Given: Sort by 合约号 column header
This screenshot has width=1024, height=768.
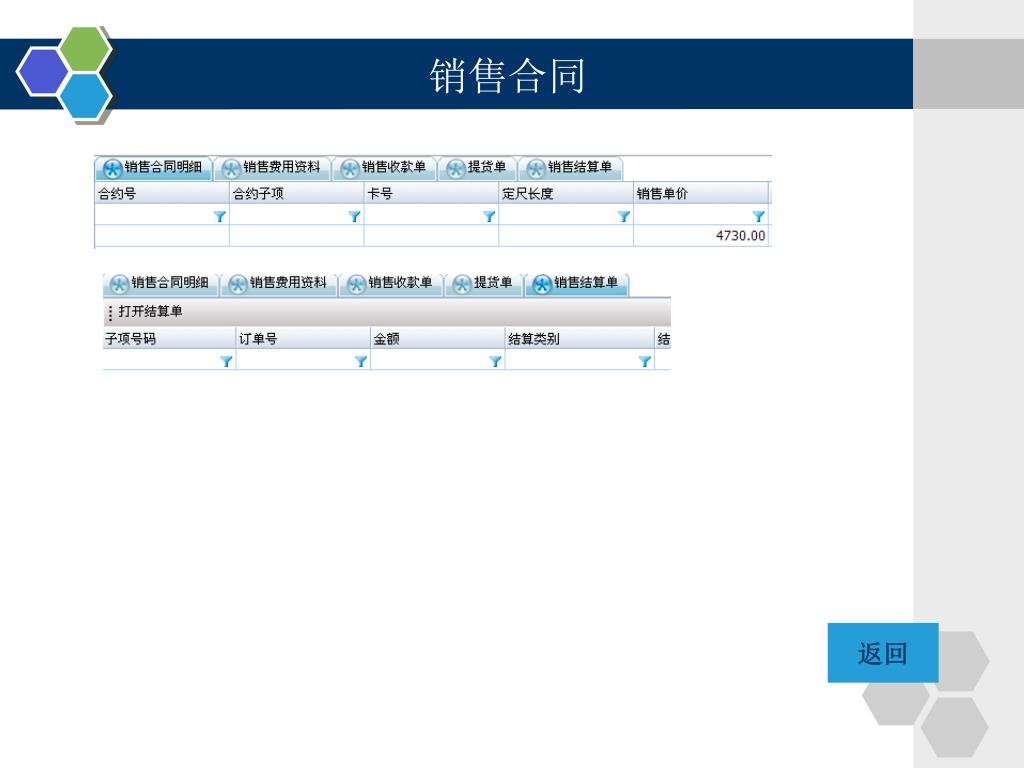Looking at the screenshot, I should [x=162, y=193].
